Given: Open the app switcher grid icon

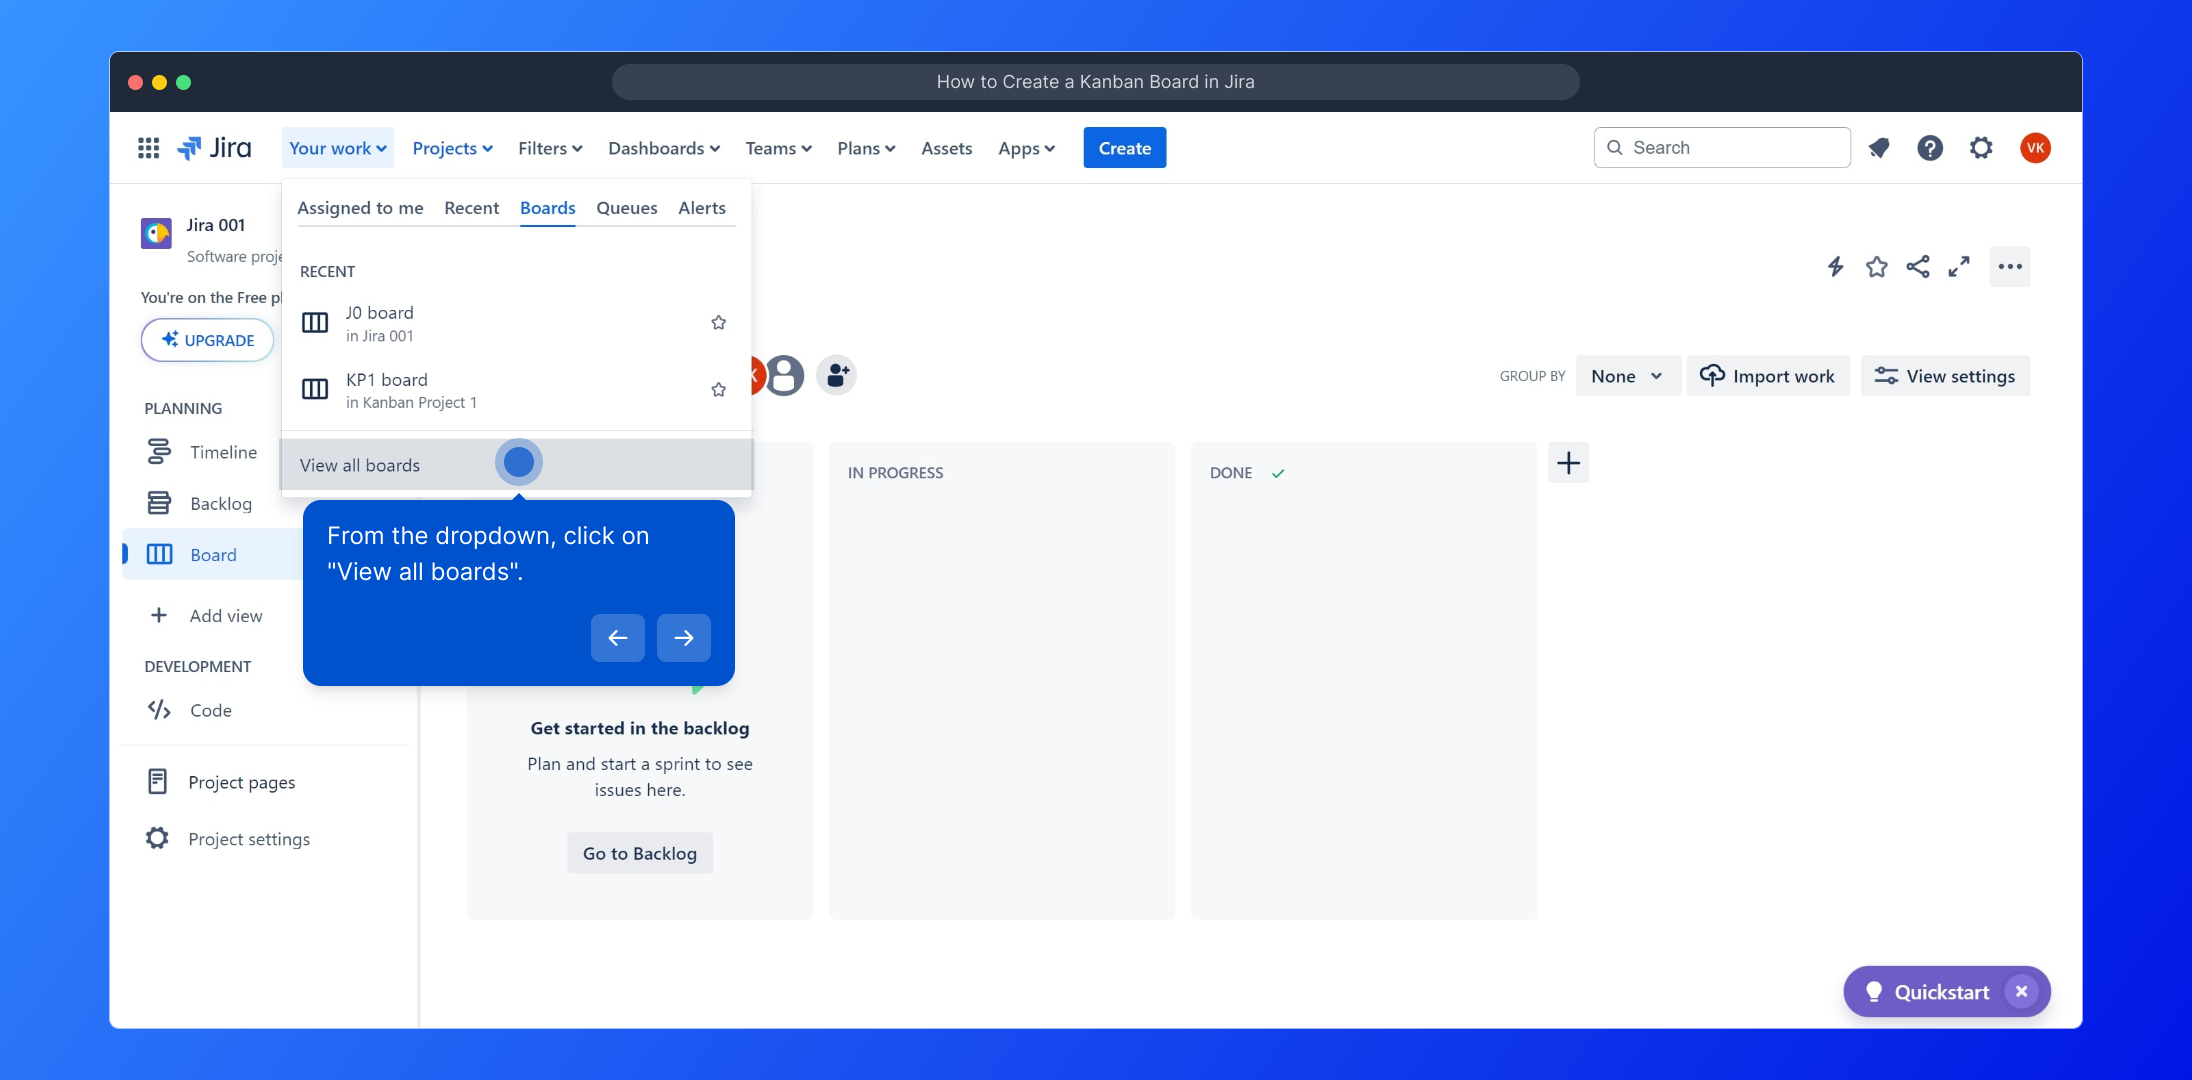Looking at the screenshot, I should (148, 148).
